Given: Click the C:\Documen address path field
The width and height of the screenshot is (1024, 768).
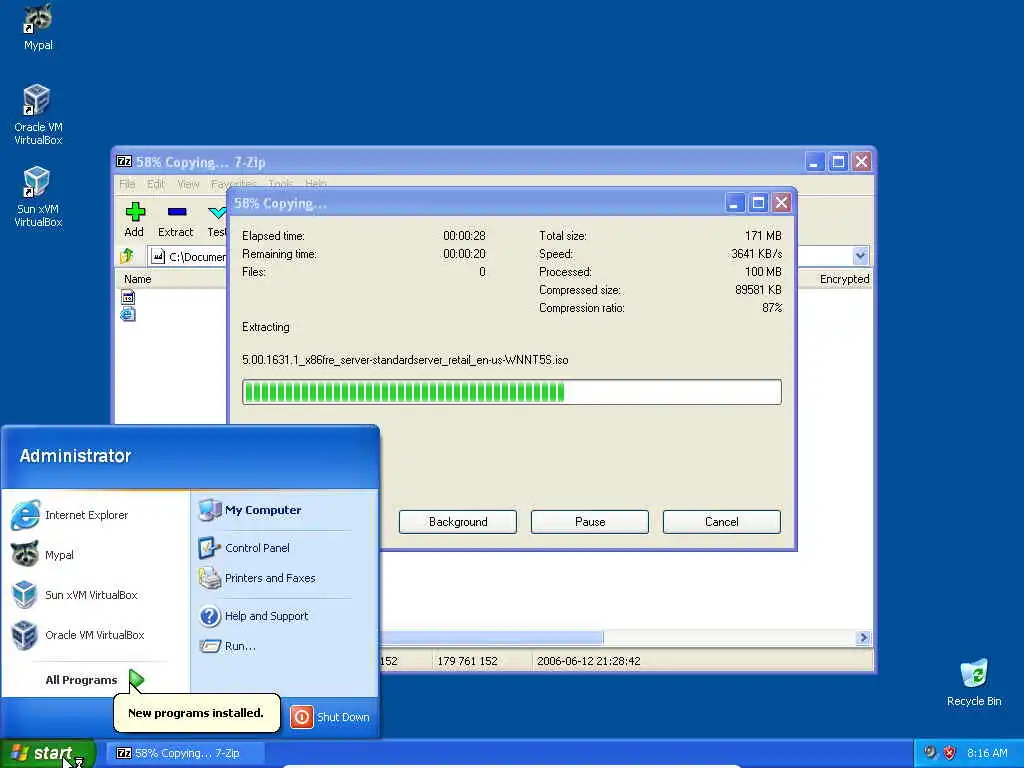Looking at the screenshot, I should (188, 257).
